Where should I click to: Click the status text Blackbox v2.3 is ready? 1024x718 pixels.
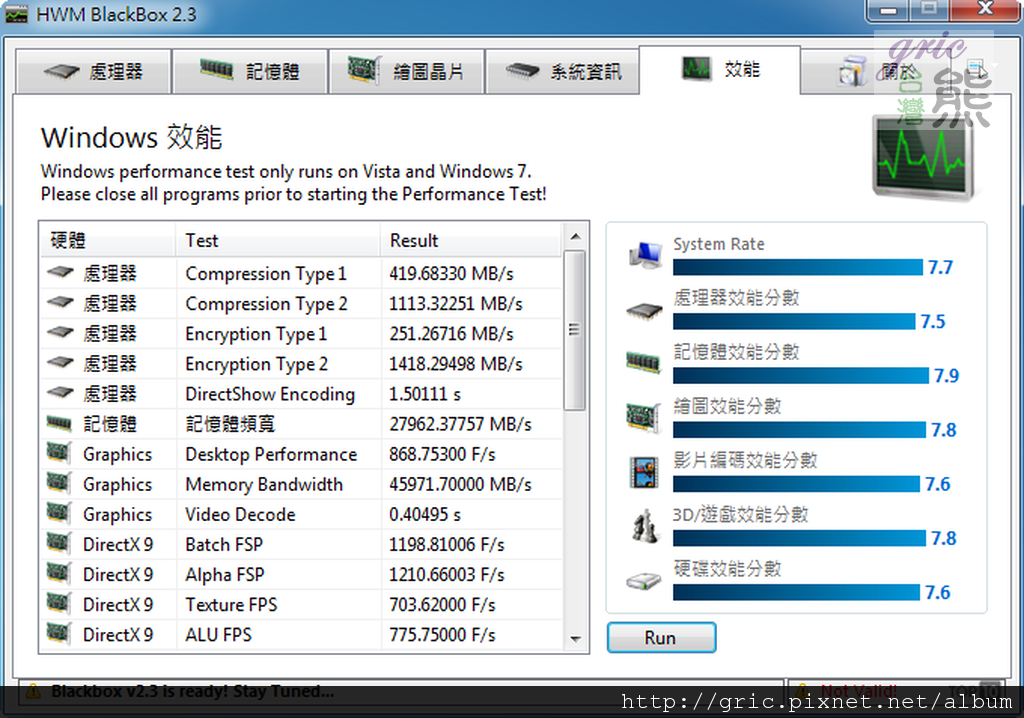(x=193, y=691)
